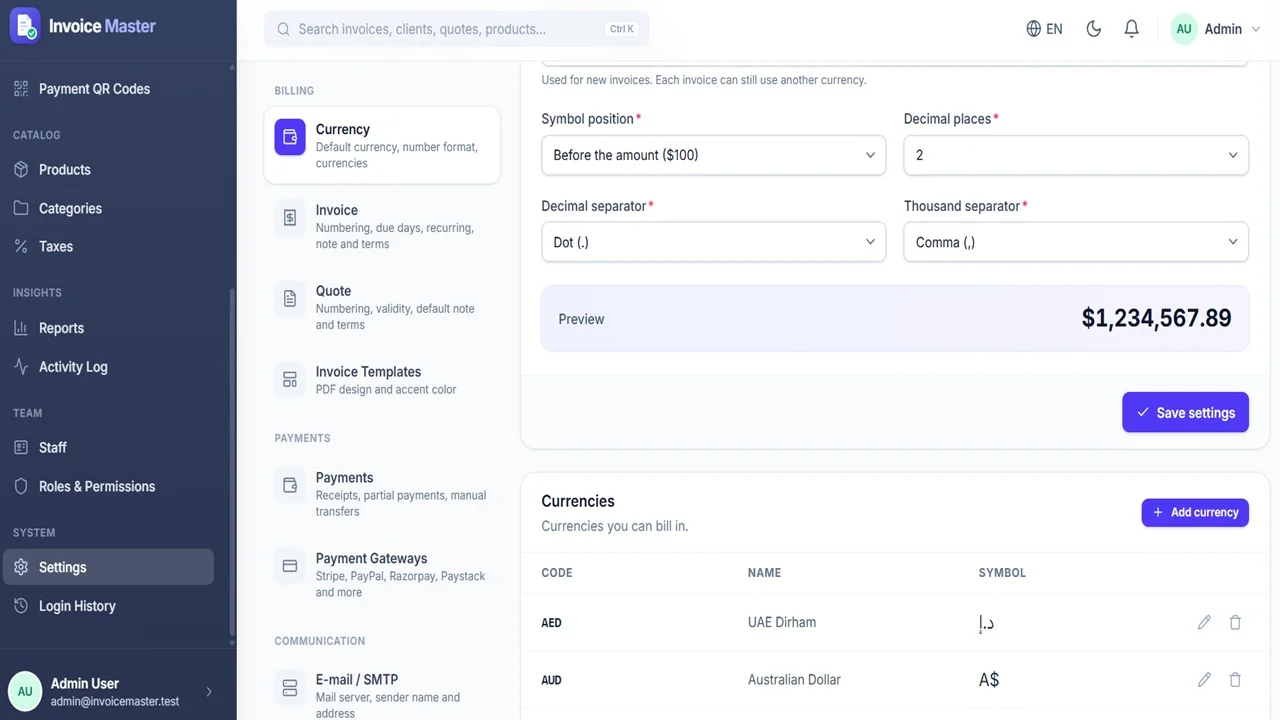Toggle dark mode moon icon
This screenshot has width=1280, height=720.
(x=1094, y=29)
